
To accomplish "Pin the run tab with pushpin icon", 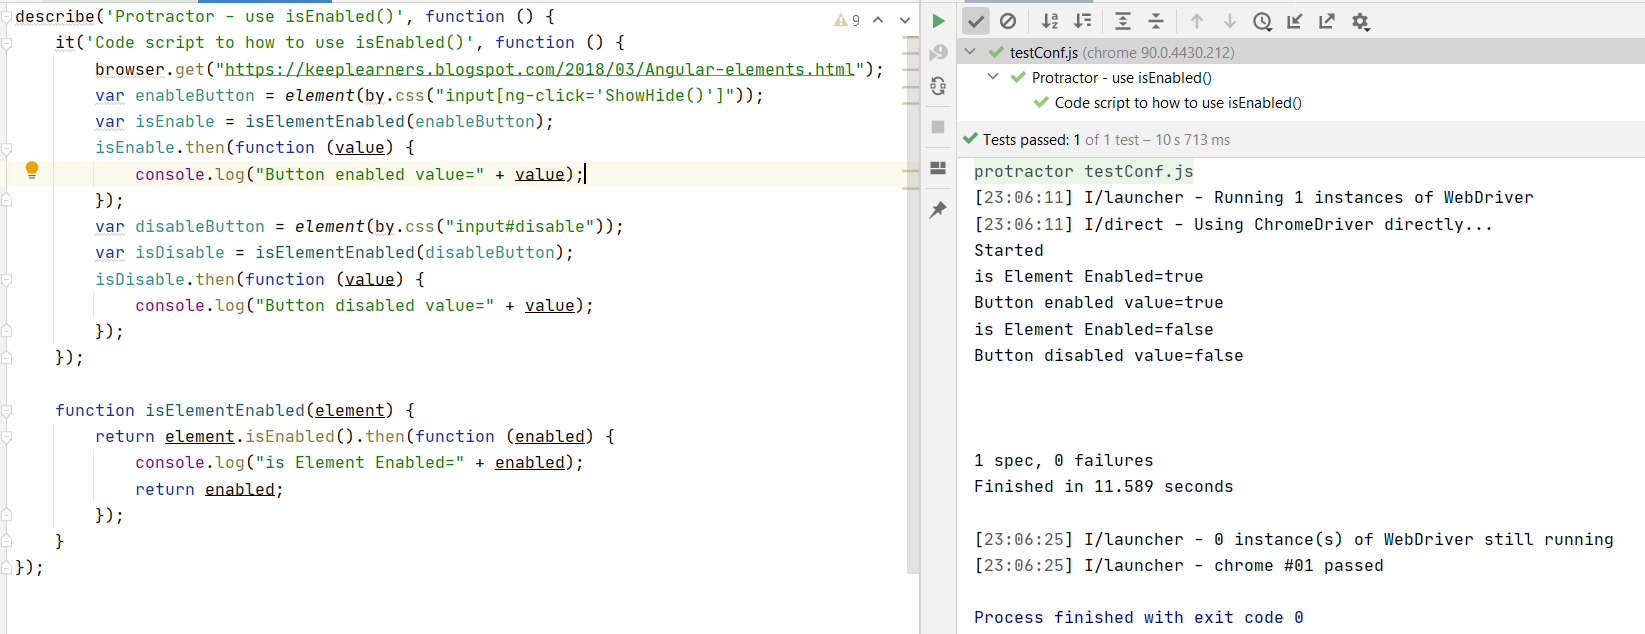I will [938, 209].
